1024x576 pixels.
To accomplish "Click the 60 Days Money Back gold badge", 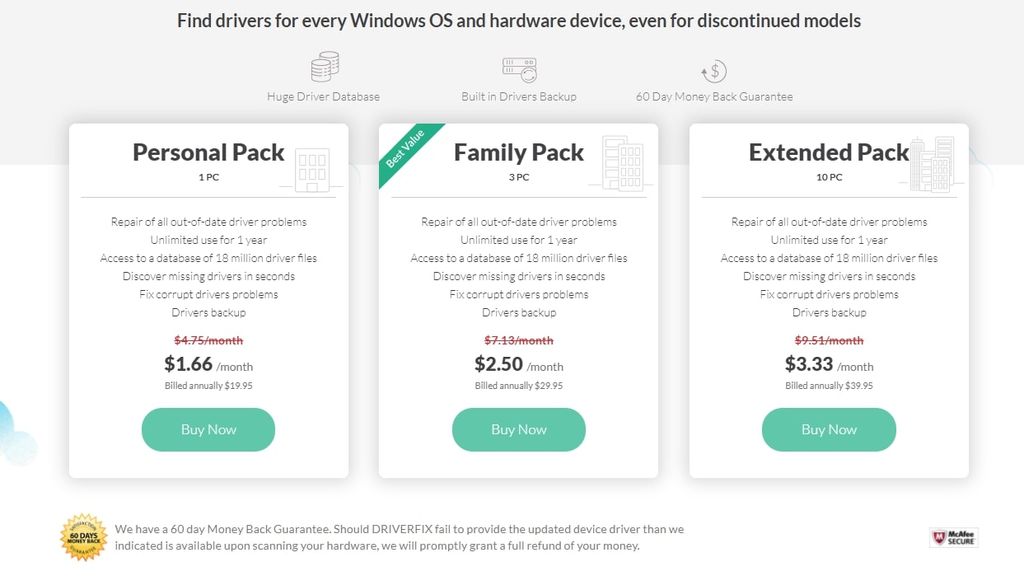I will coord(82,536).
